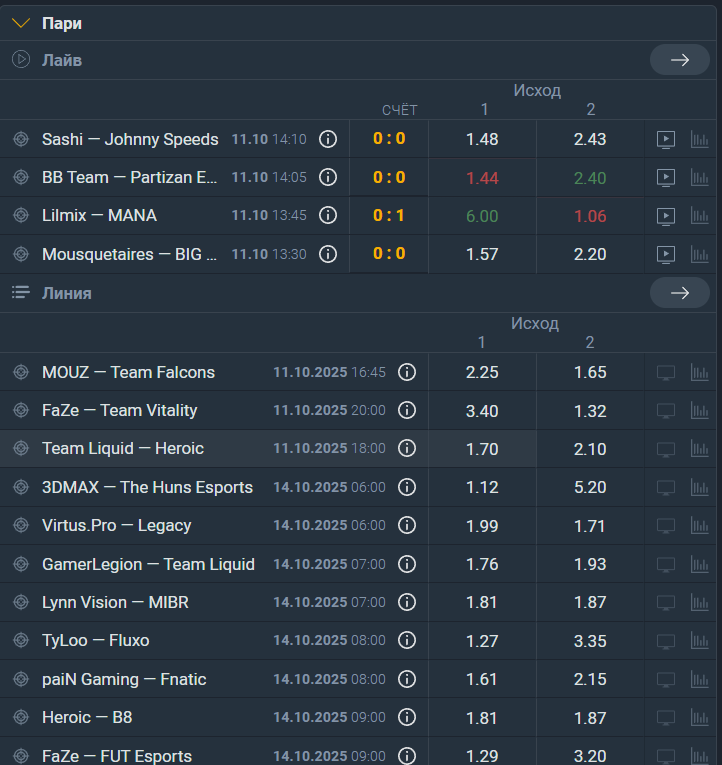Watch live stream for Lilmix — MANA

click(x=665, y=216)
